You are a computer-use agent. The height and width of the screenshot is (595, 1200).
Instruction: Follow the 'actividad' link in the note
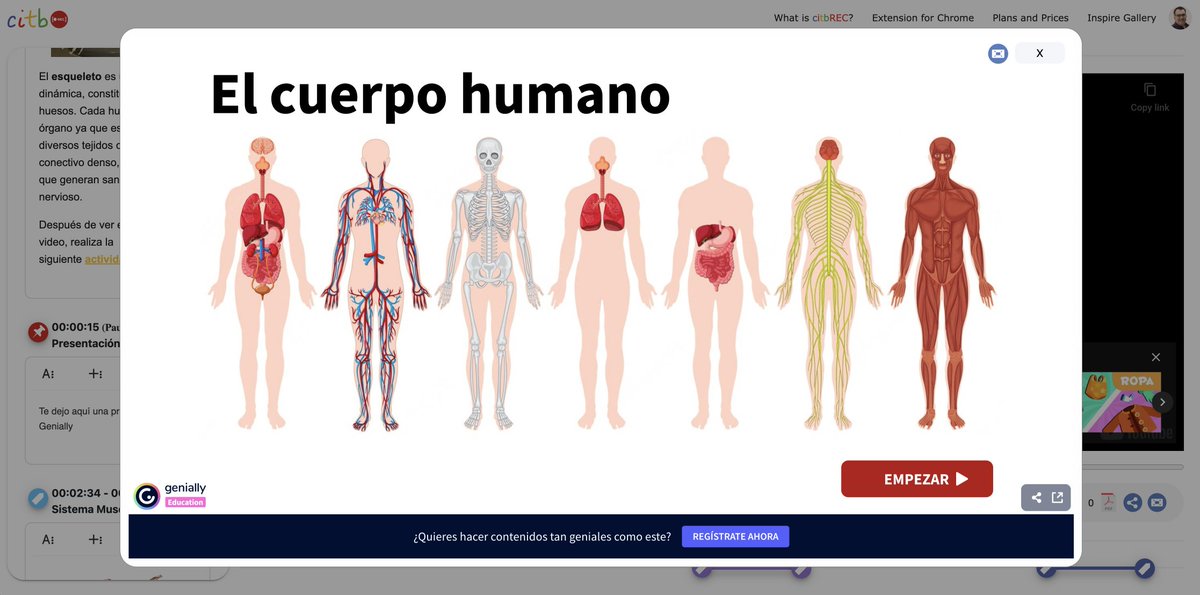pyautogui.click(x=102, y=259)
